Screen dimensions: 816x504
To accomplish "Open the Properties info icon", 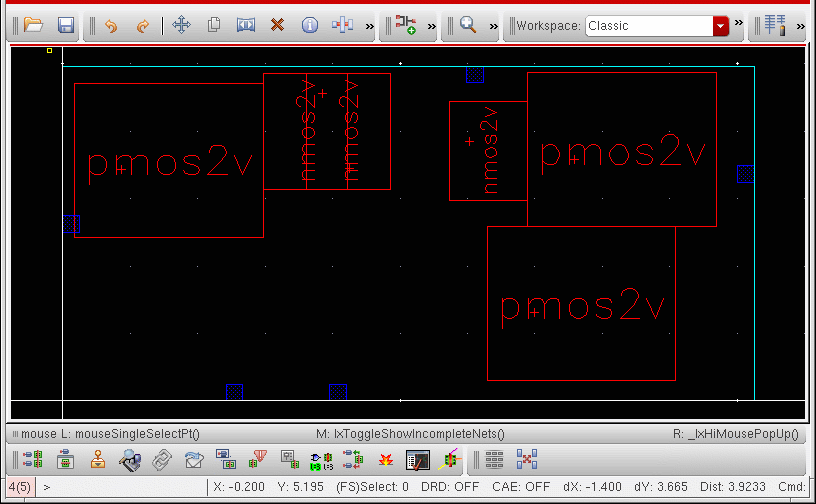I will coord(309,25).
